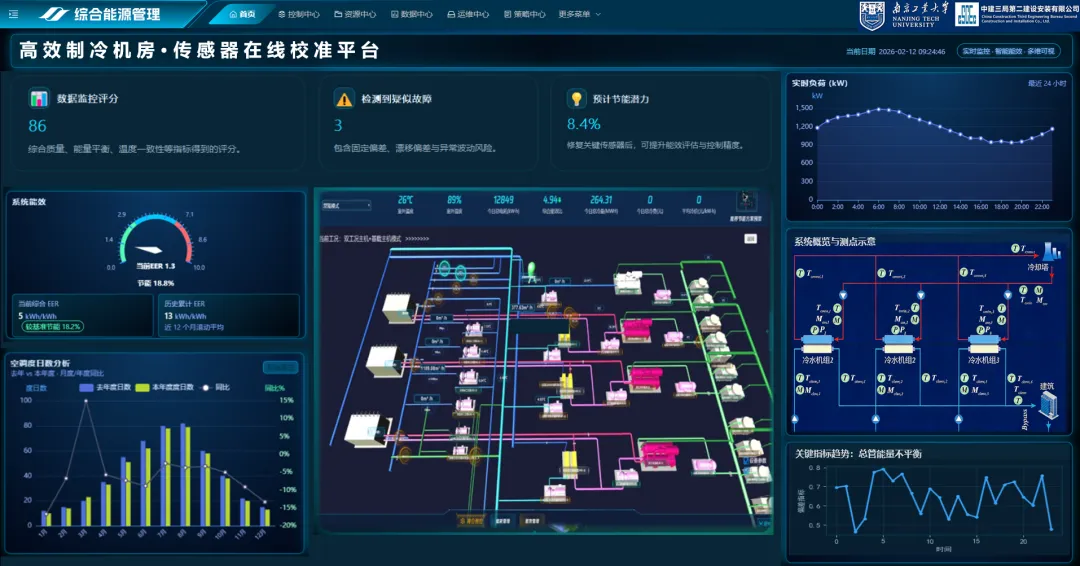Click the lightbulb icon for 预计节能潜力

576,99
